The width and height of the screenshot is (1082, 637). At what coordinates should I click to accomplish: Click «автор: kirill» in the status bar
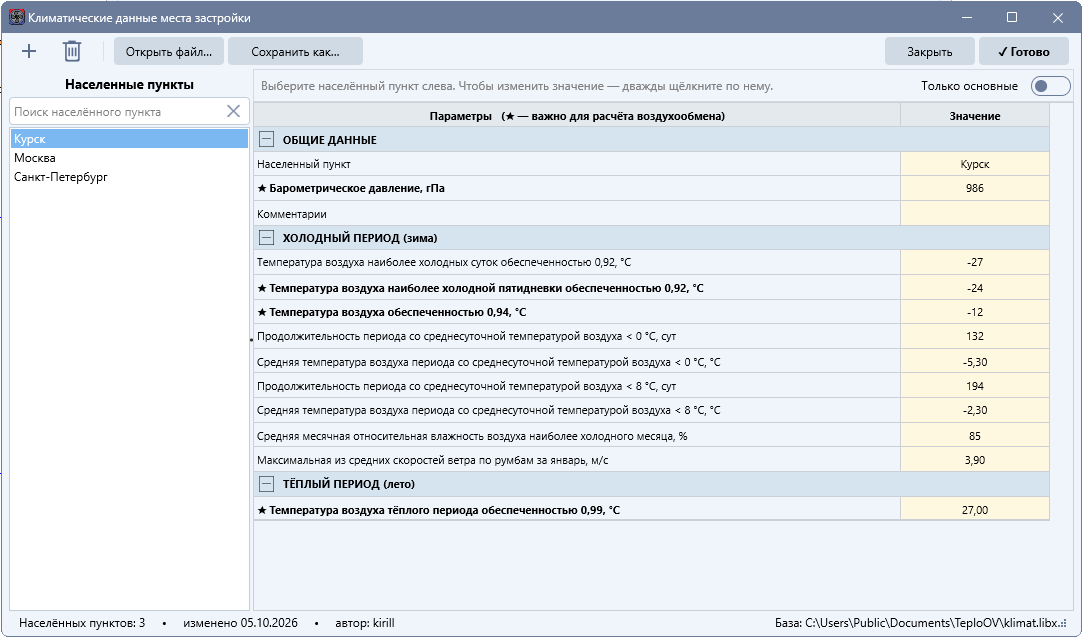(x=365, y=623)
